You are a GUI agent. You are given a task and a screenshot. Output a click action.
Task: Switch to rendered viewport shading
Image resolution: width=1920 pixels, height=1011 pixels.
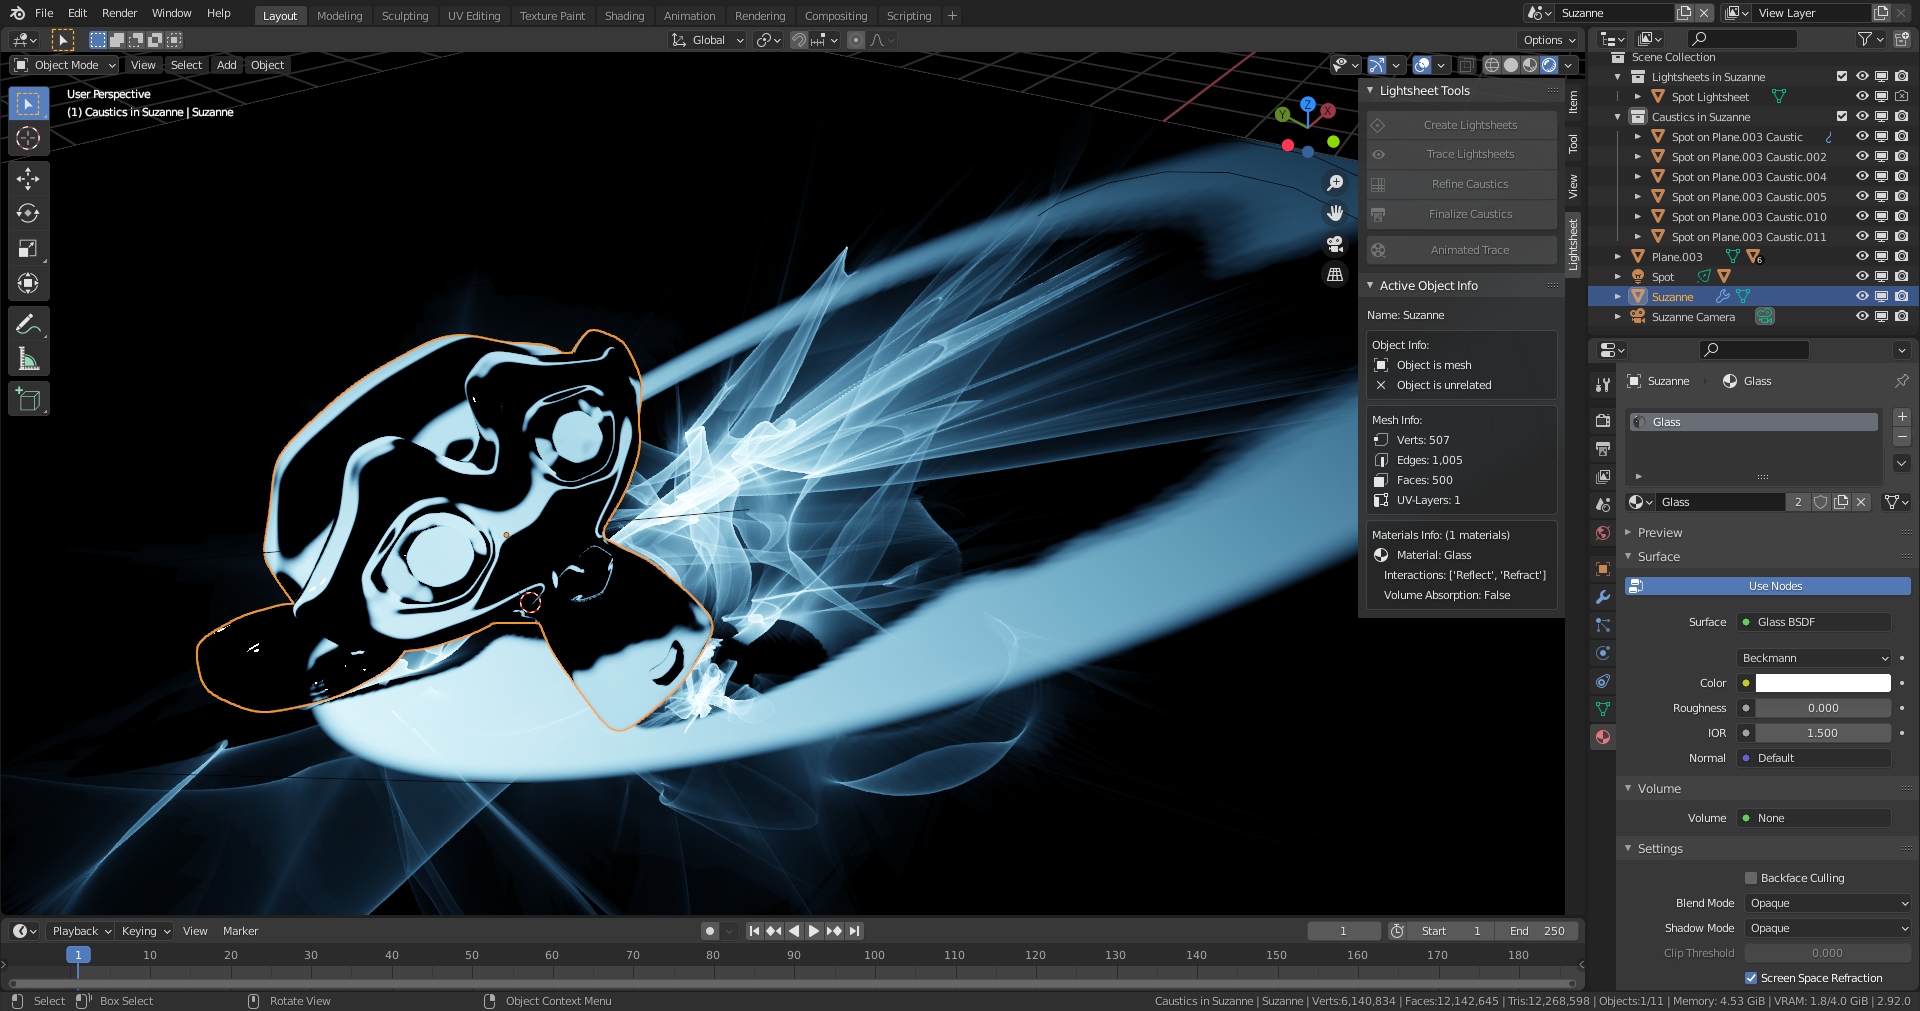1549,65
